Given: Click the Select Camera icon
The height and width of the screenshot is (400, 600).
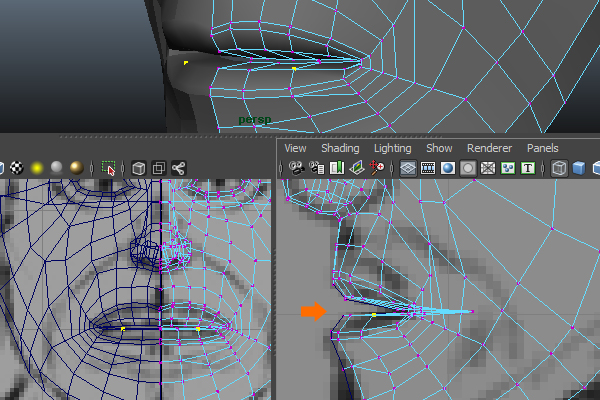Looking at the screenshot, I should pyautogui.click(x=296, y=168).
